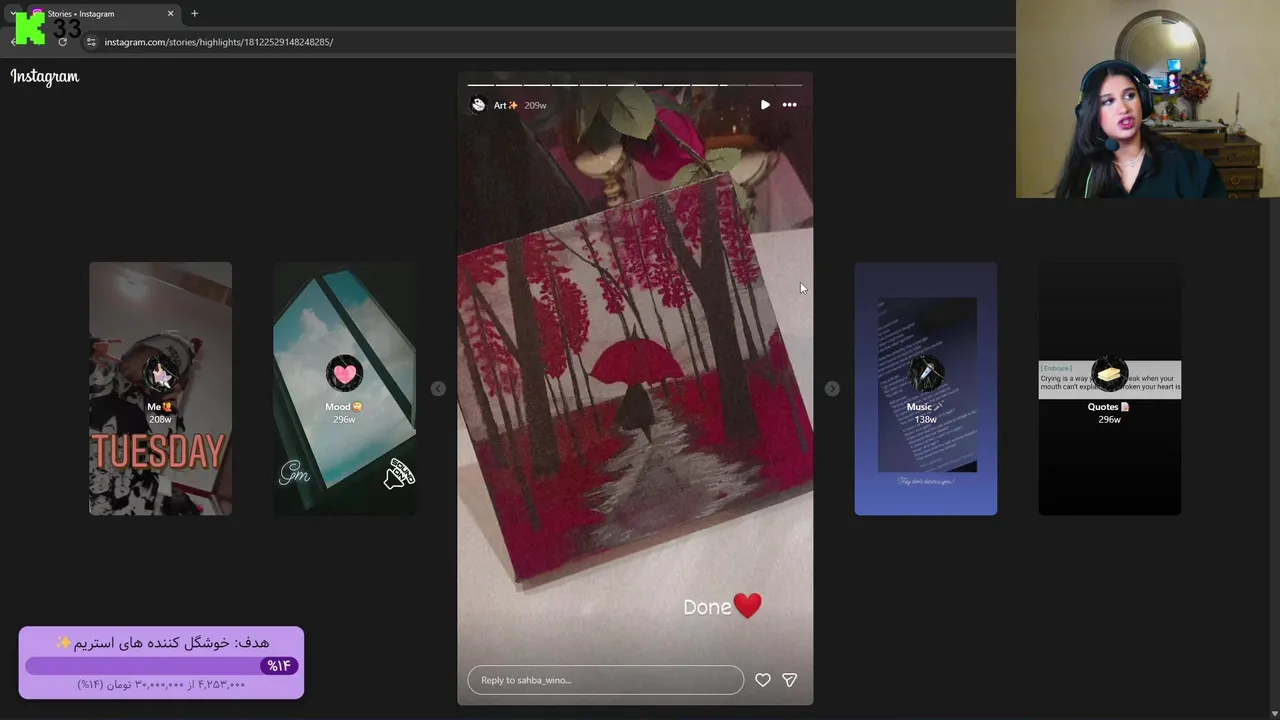This screenshot has width=1280, height=720.
Task: Play the paused Art story
Action: 765,105
